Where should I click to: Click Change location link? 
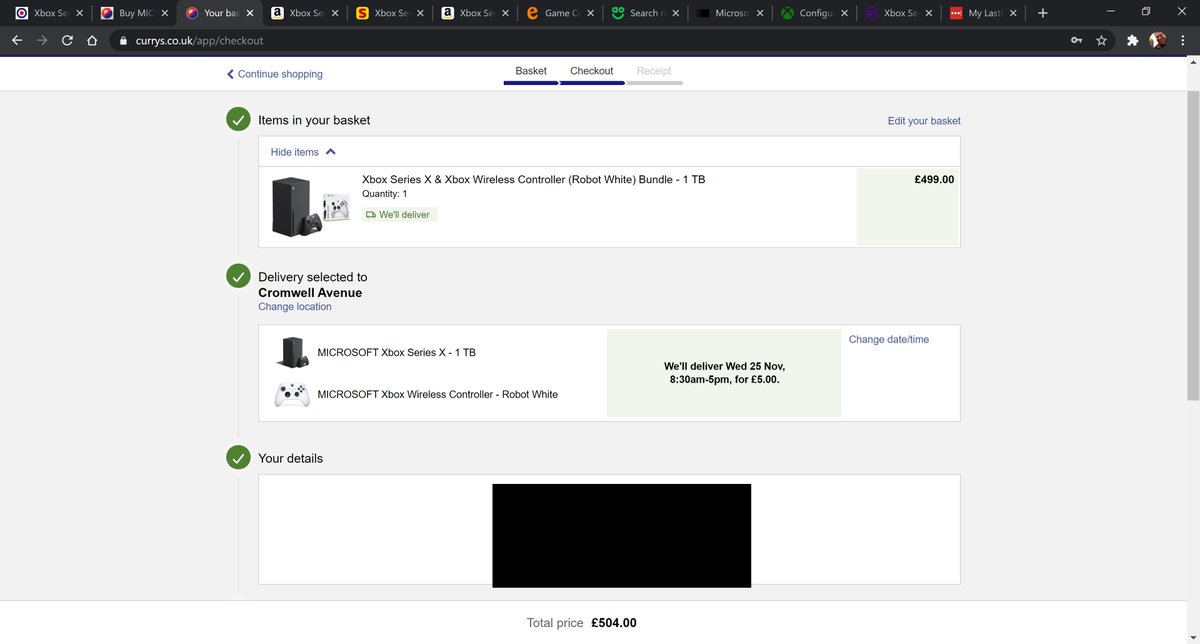[x=295, y=307]
